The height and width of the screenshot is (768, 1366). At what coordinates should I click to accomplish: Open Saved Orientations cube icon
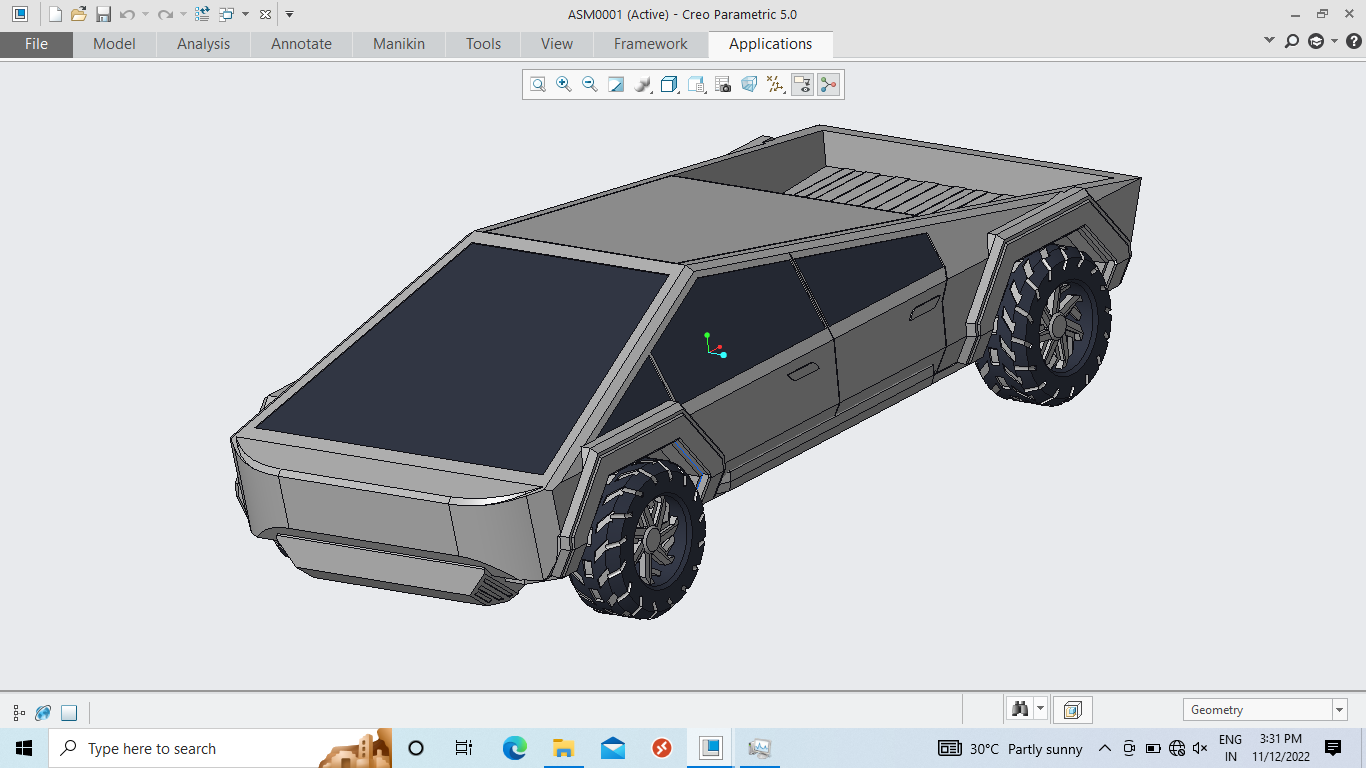point(670,85)
